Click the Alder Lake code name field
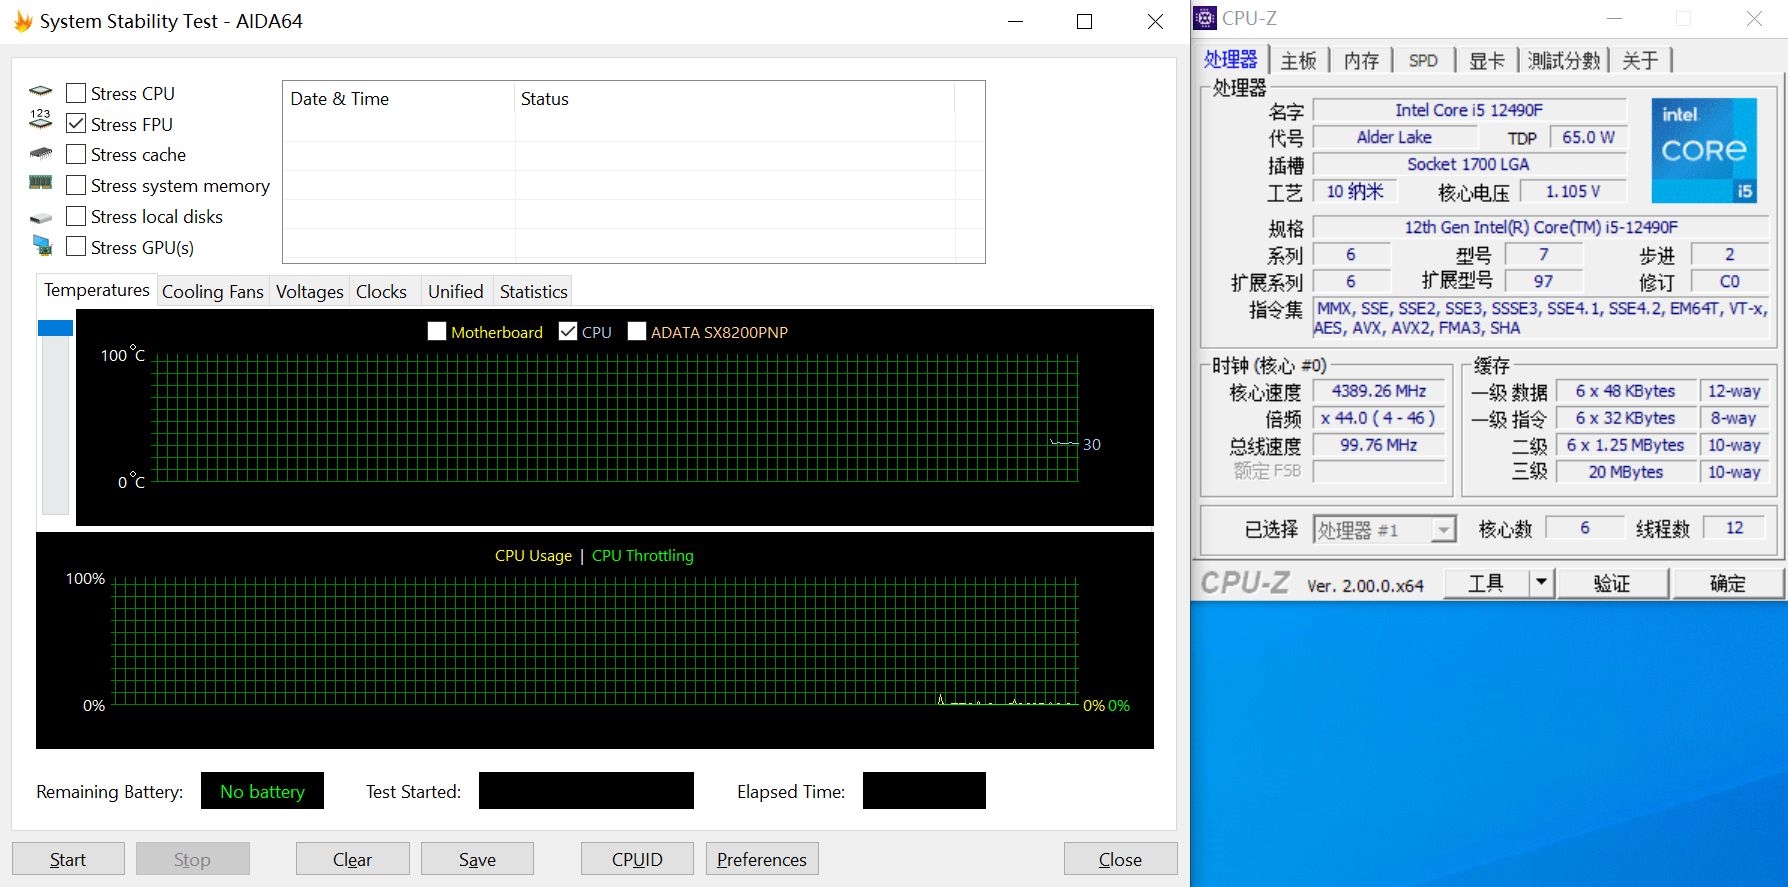The image size is (1788, 887). 1394,137
